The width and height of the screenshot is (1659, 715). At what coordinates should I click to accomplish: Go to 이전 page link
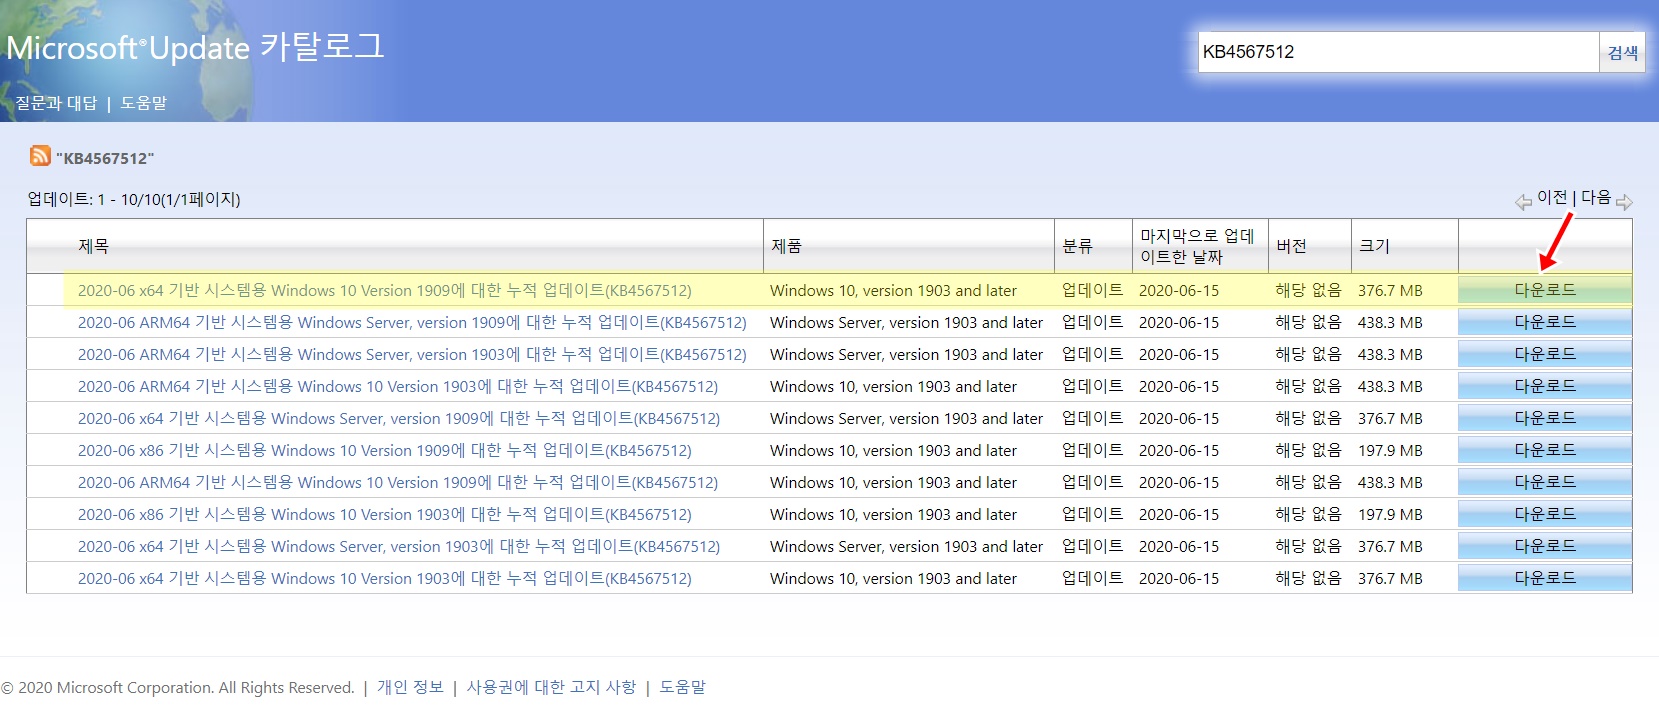coord(1552,198)
